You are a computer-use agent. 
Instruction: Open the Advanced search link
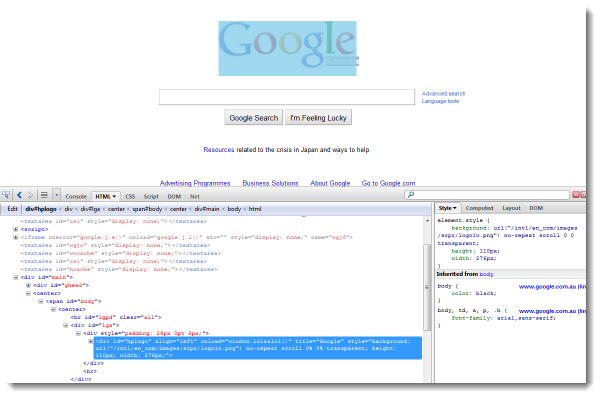[443, 94]
